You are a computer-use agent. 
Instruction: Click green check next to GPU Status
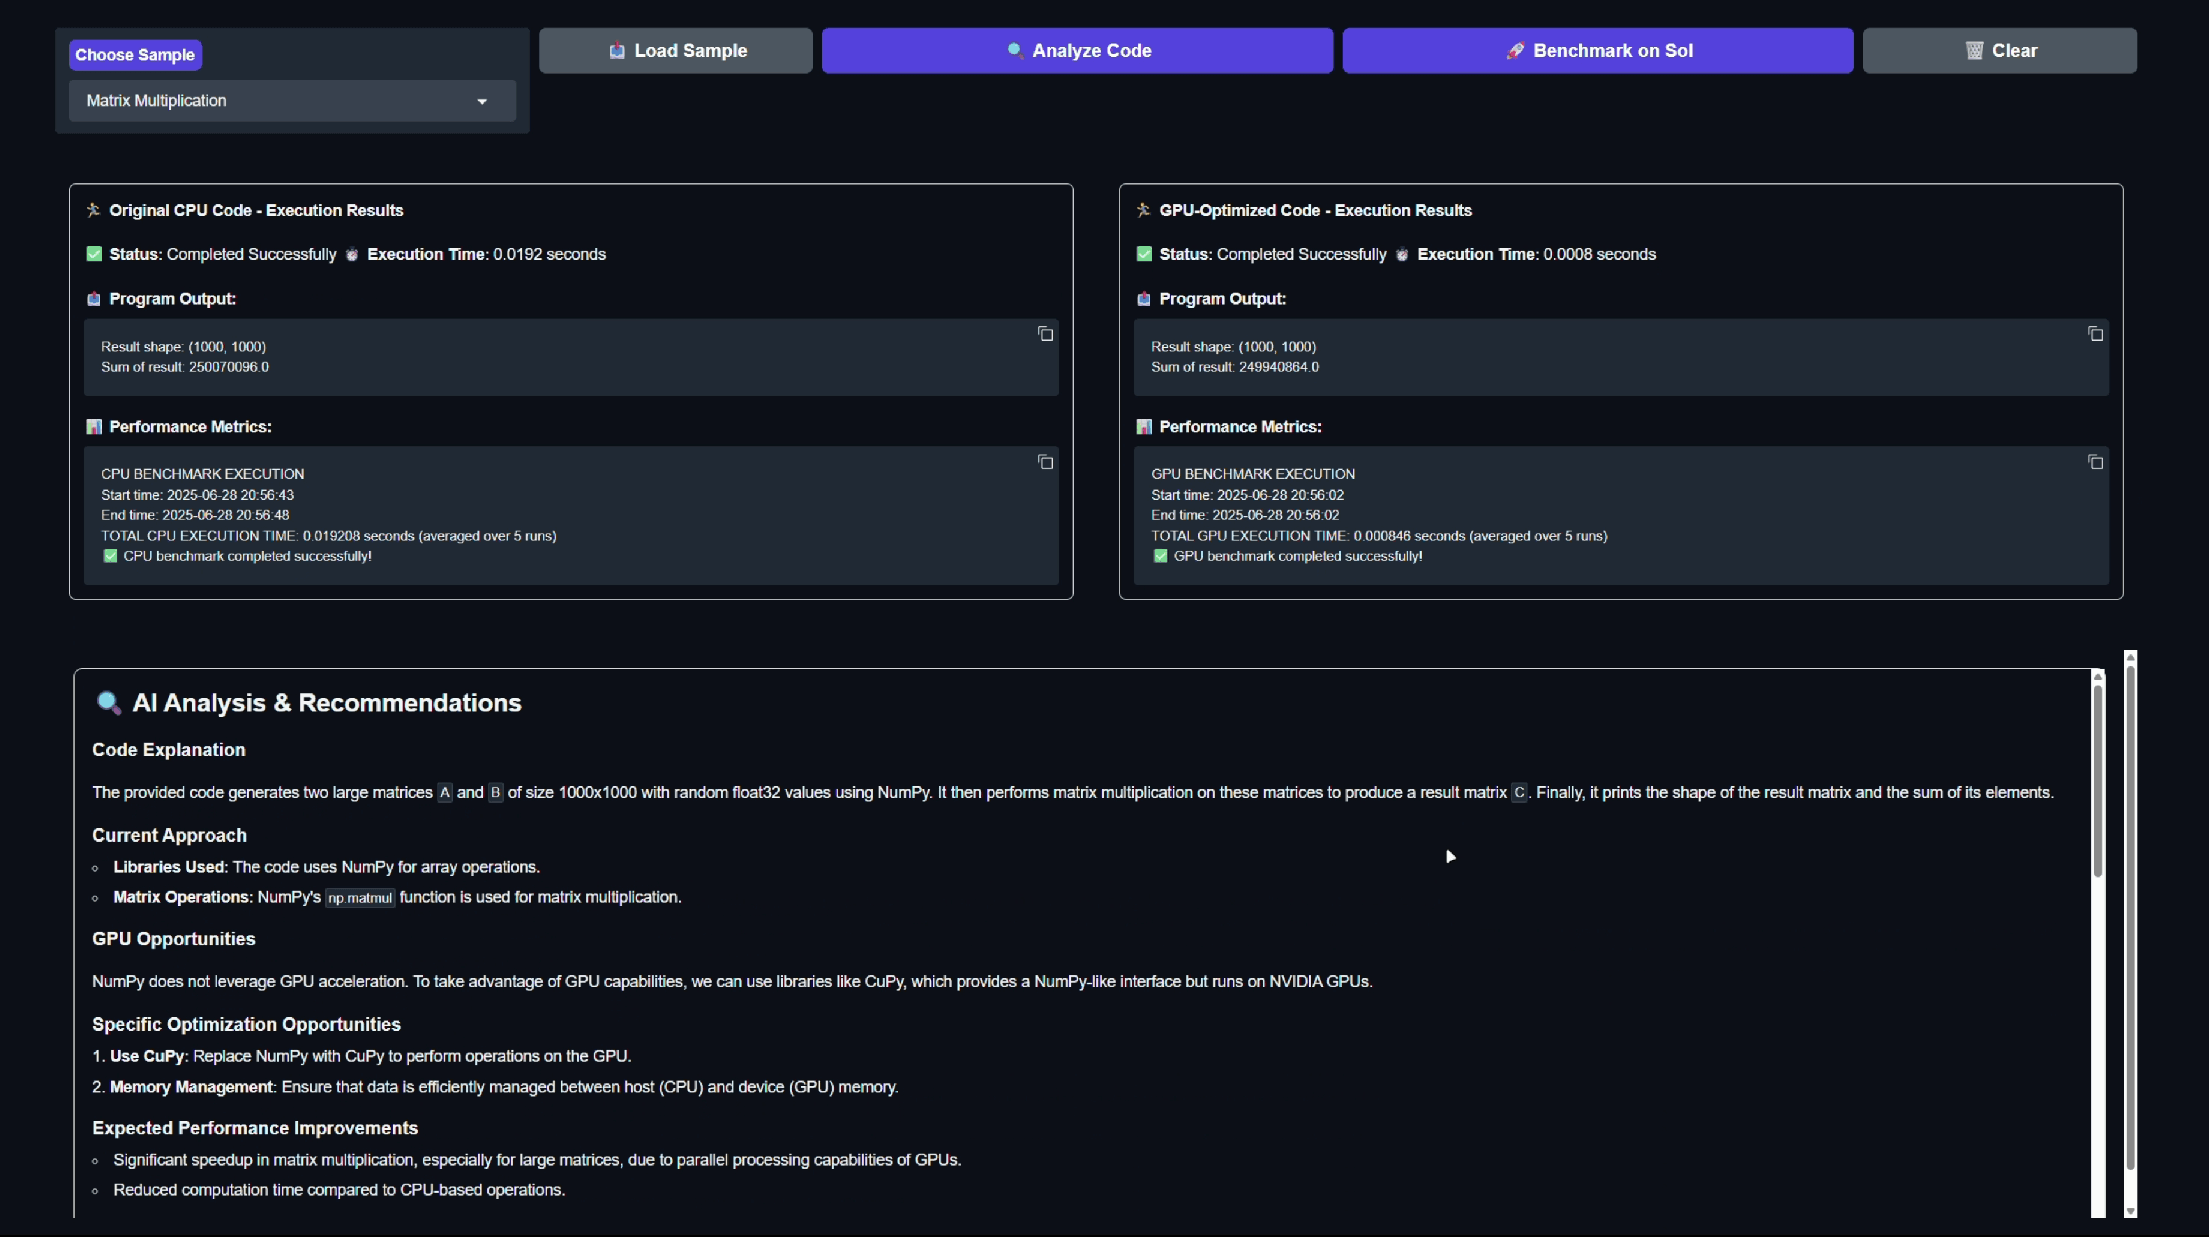(1144, 254)
